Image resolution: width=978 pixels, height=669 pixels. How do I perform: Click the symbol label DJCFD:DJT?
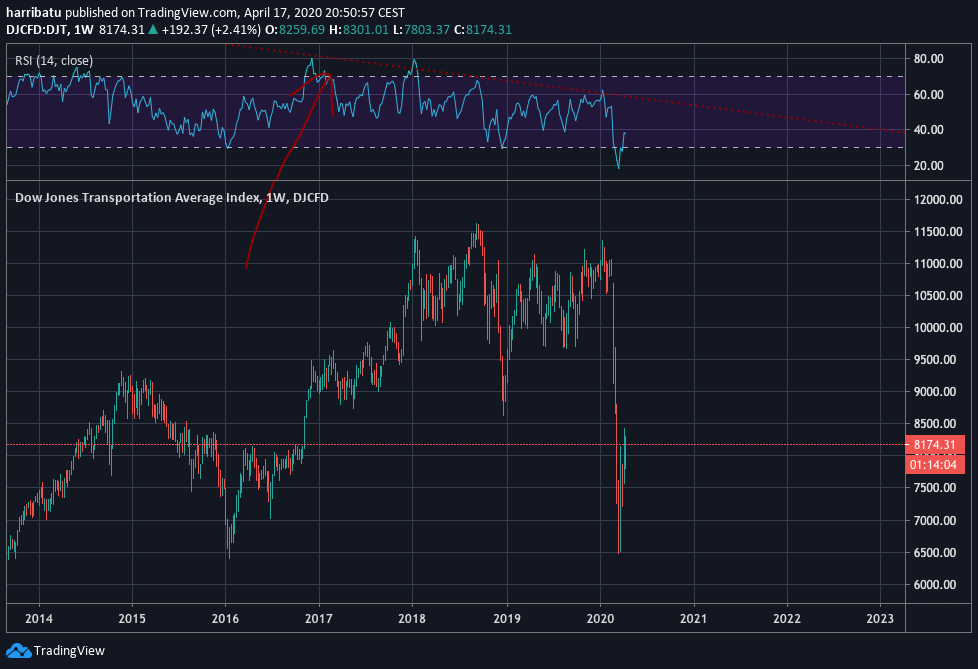click(x=36, y=29)
